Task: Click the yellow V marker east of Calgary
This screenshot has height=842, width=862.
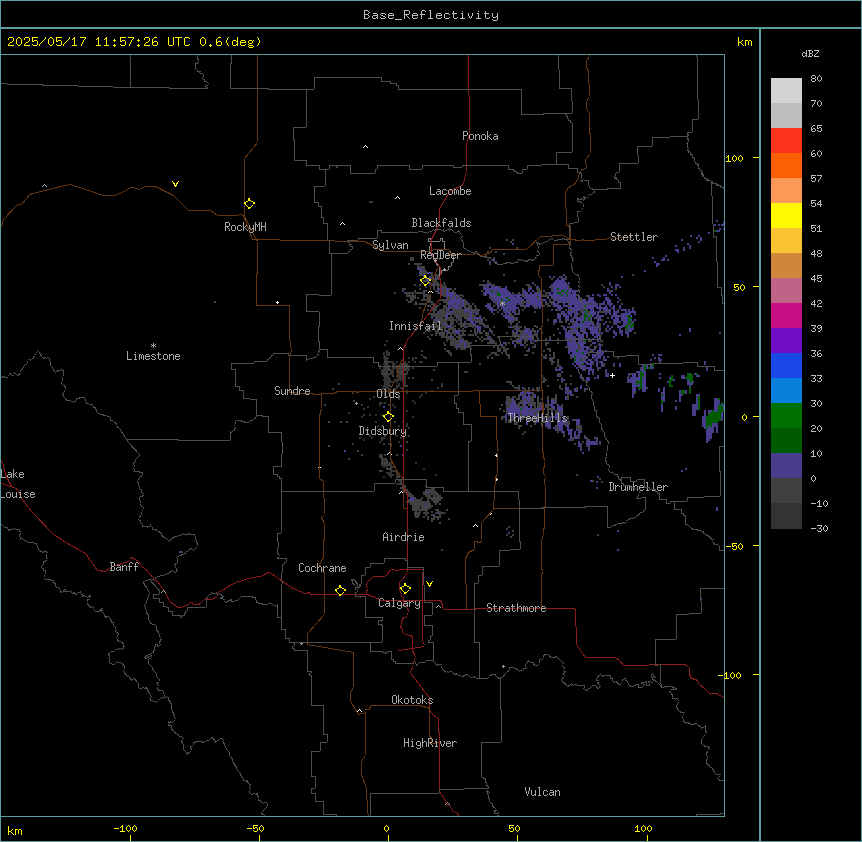Action: [429, 584]
